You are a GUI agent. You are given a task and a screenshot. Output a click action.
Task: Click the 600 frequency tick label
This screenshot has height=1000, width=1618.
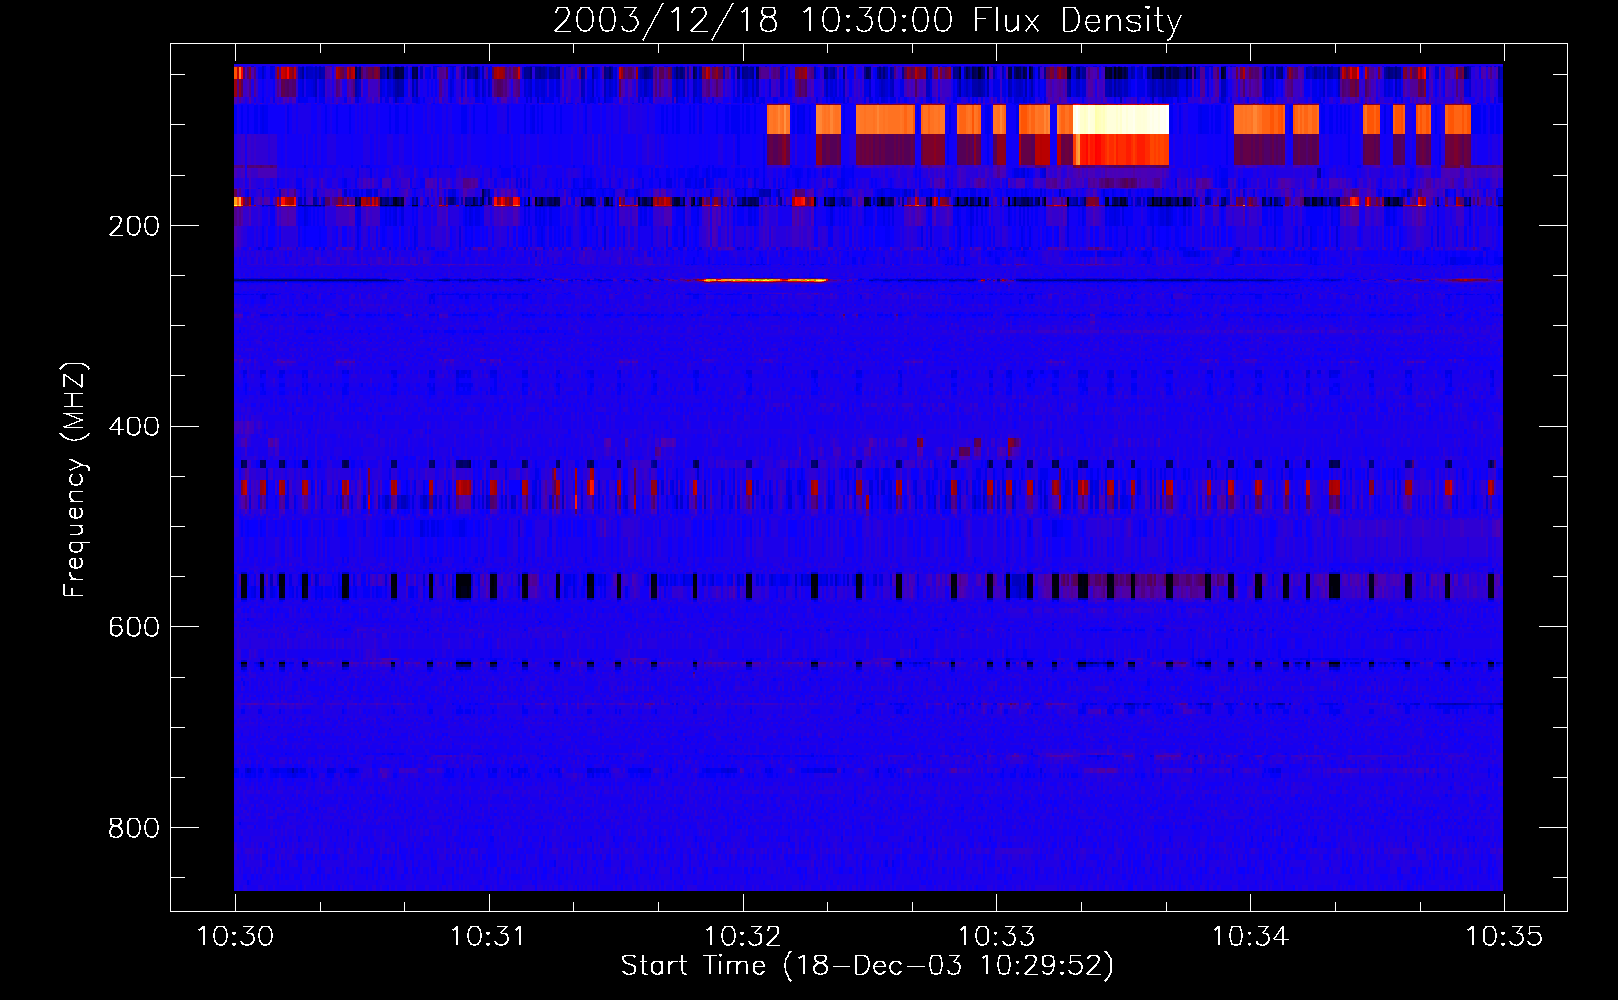(134, 627)
